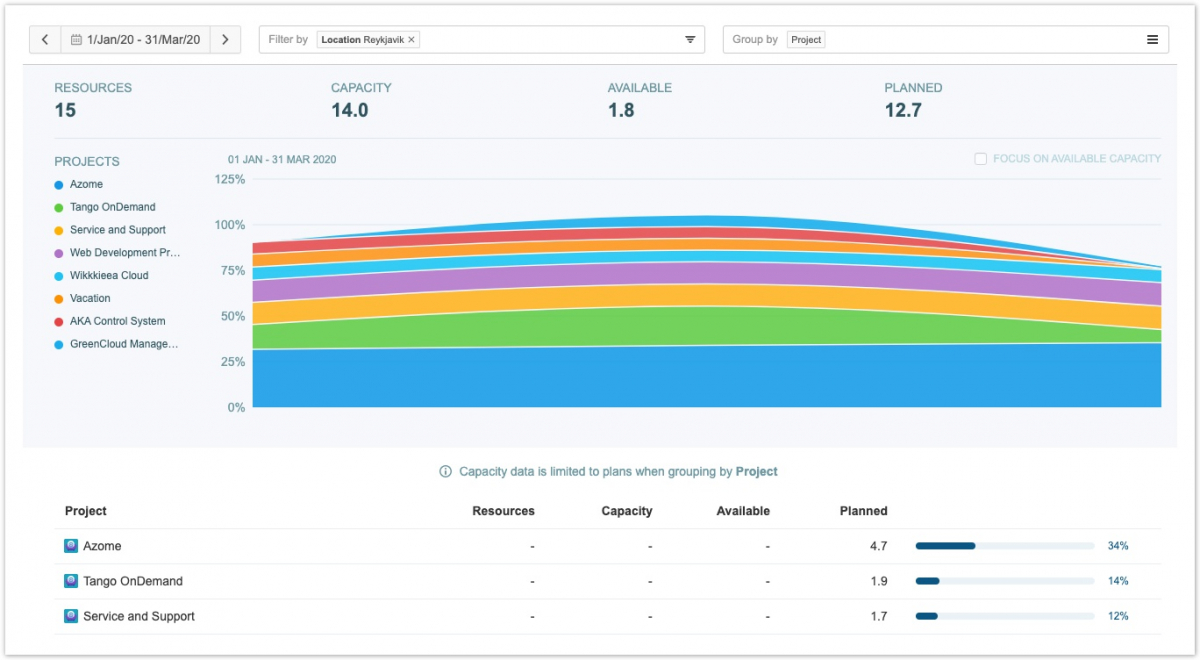Image resolution: width=1200 pixels, height=660 pixels.
Task: Advance to the next date period arrow
Action: 225,40
